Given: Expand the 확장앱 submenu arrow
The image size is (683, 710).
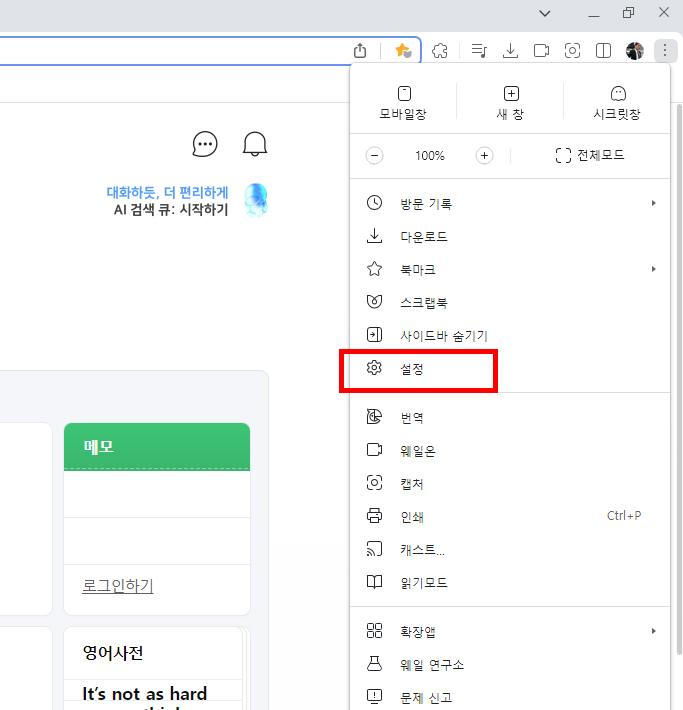Looking at the screenshot, I should click(654, 631).
